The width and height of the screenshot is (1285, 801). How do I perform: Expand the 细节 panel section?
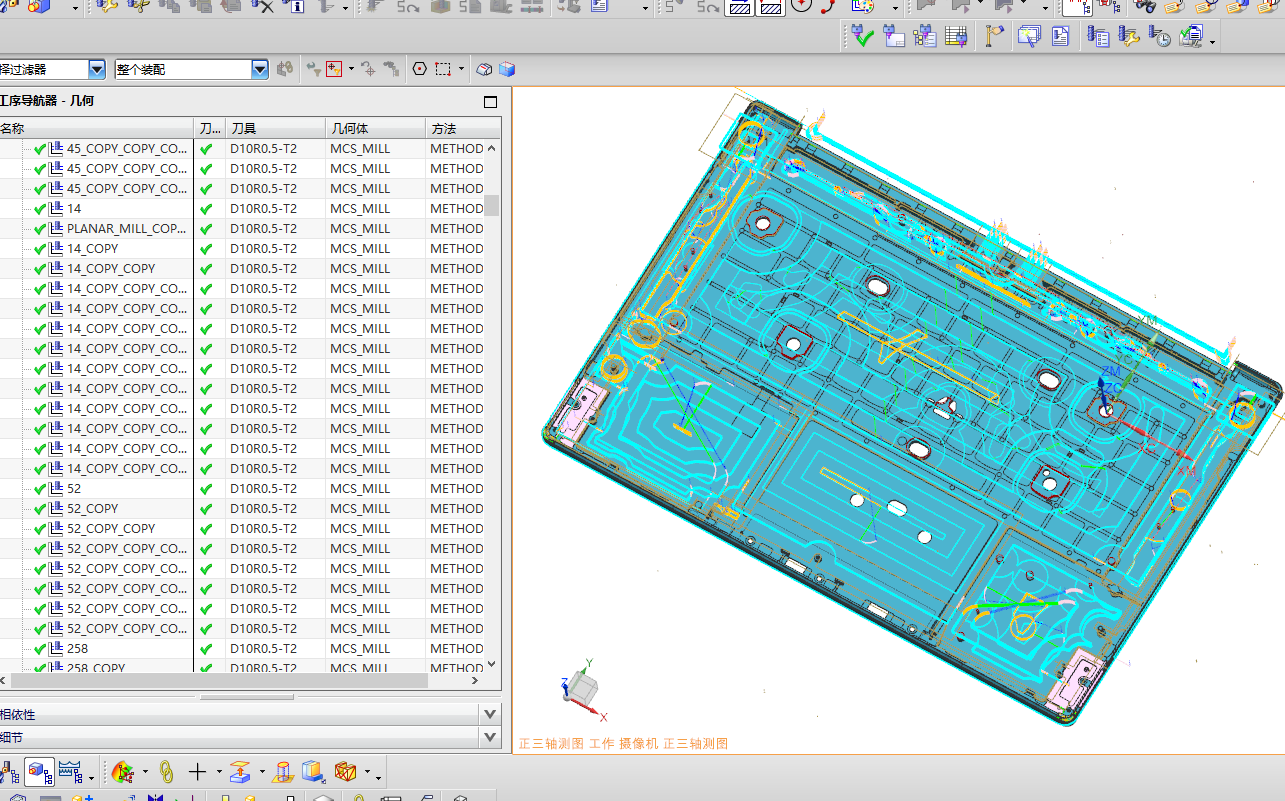coord(490,738)
